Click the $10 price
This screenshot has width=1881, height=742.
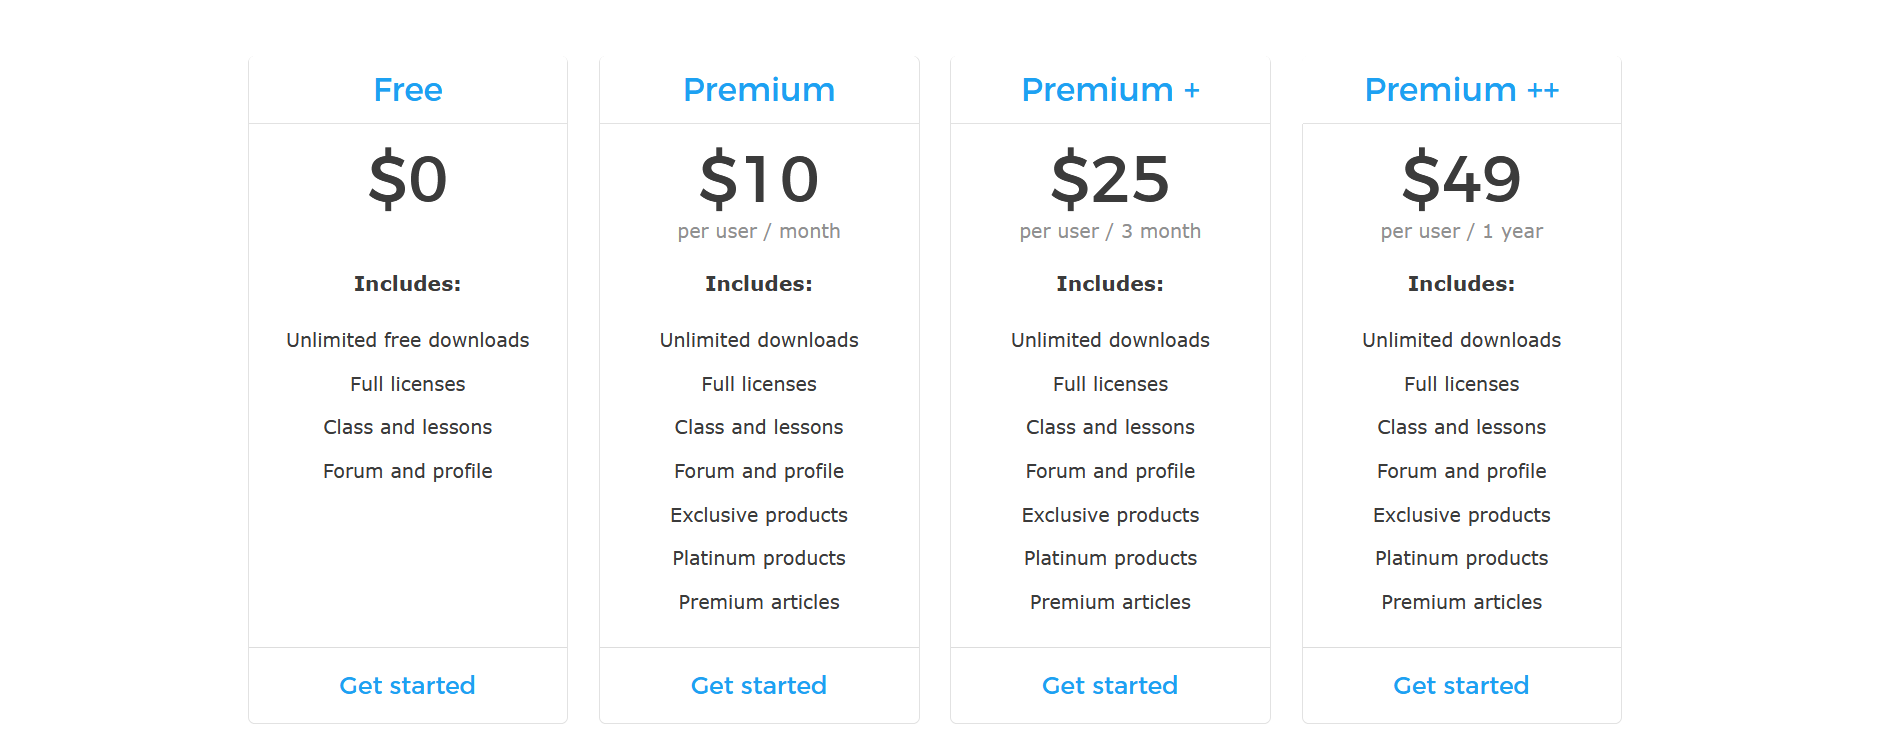[759, 180]
